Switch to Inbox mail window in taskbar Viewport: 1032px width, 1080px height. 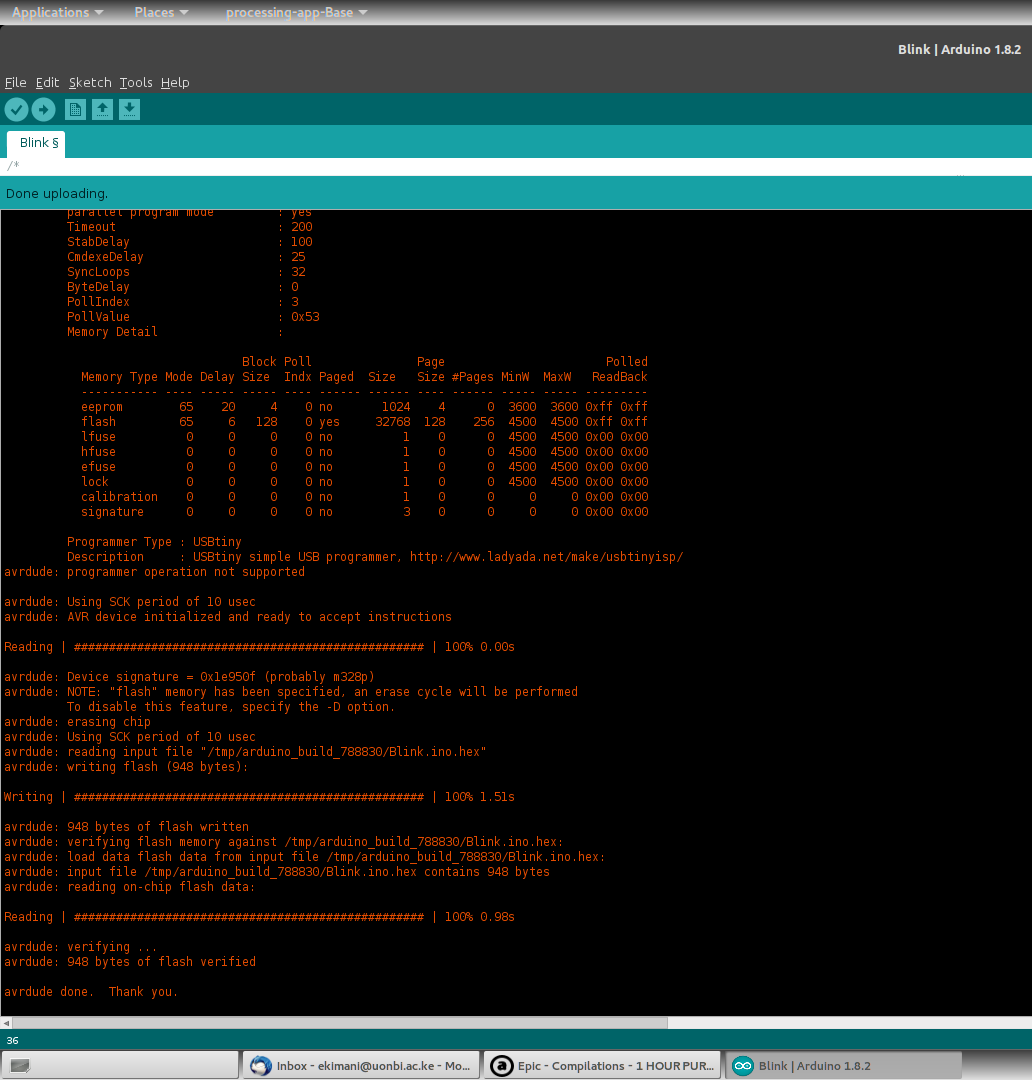pyautogui.click(x=360, y=1066)
